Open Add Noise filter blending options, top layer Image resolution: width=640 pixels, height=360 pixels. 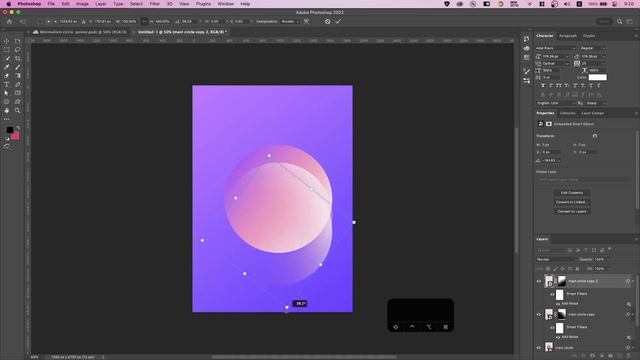629,304
